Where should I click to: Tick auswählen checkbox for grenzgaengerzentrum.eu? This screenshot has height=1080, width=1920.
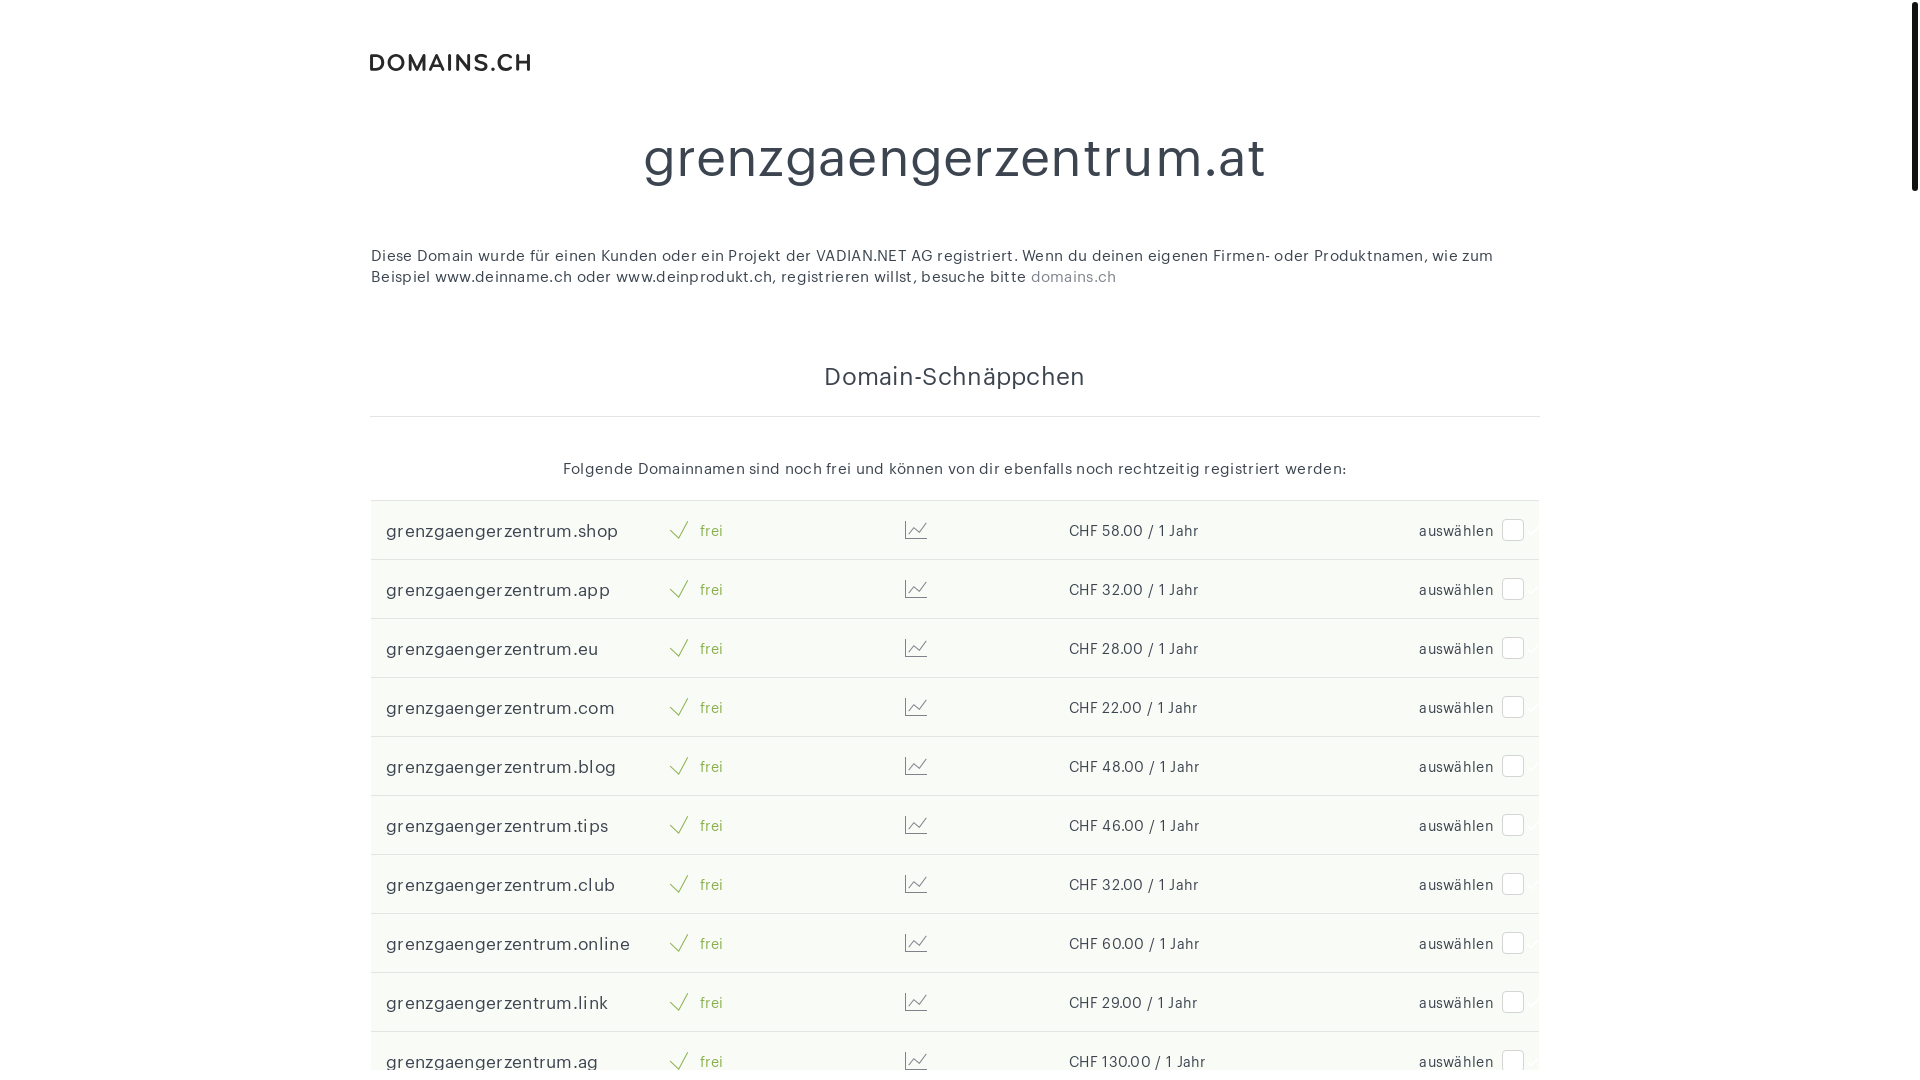point(1513,648)
